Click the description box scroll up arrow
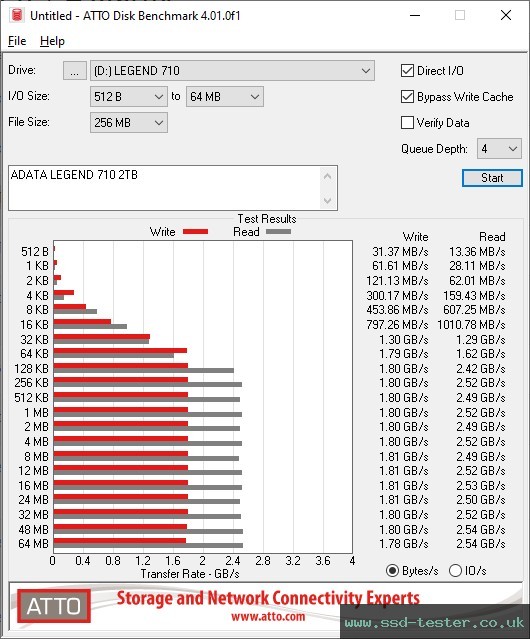The image size is (530, 639). (328, 176)
